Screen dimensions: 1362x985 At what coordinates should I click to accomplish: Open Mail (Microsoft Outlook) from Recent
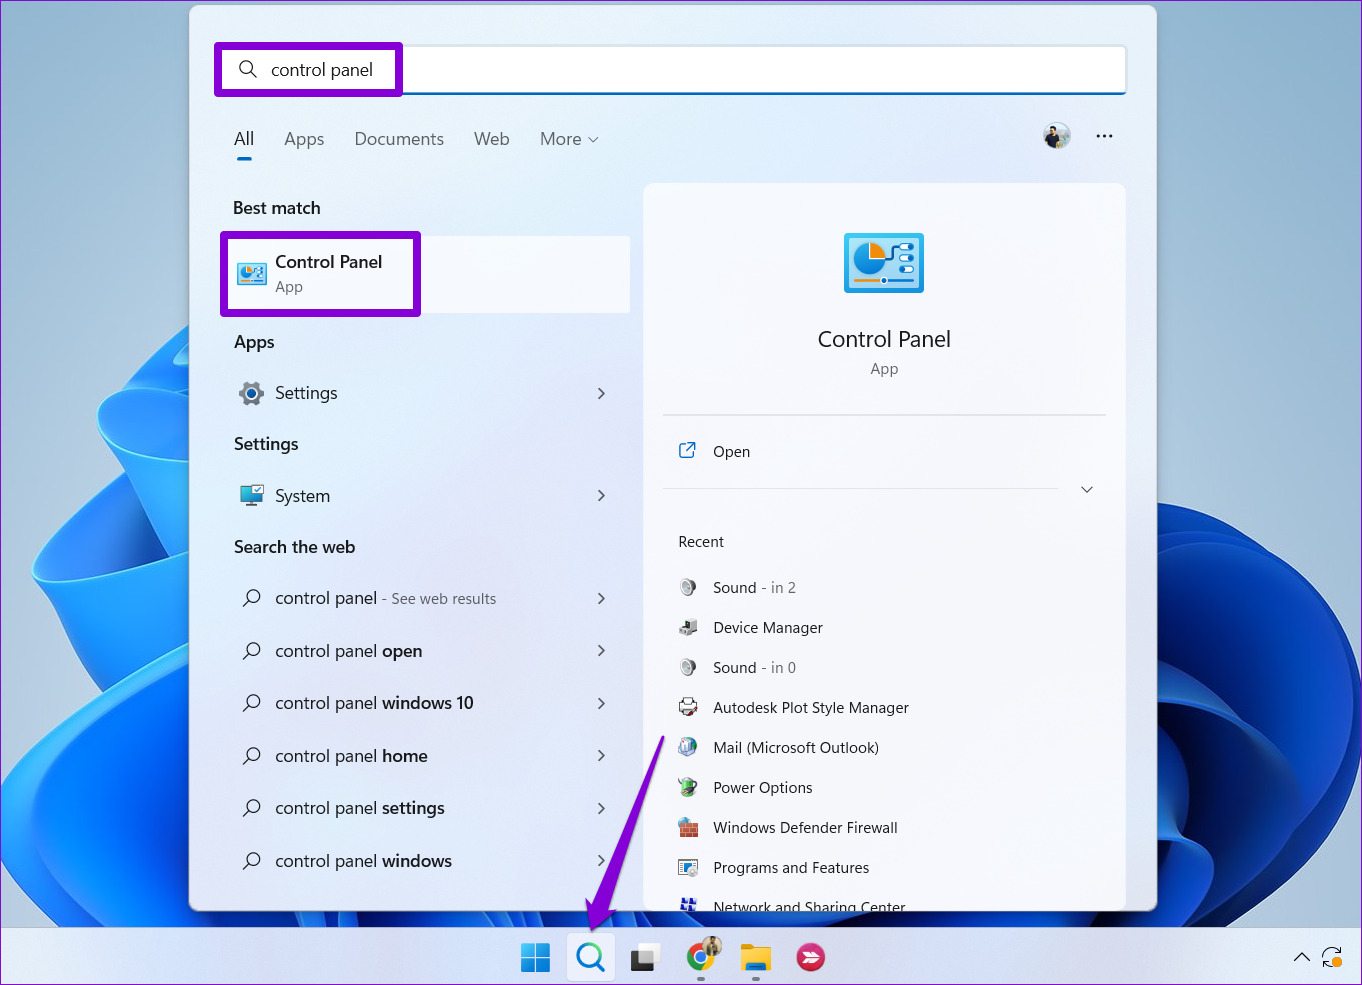coord(796,747)
